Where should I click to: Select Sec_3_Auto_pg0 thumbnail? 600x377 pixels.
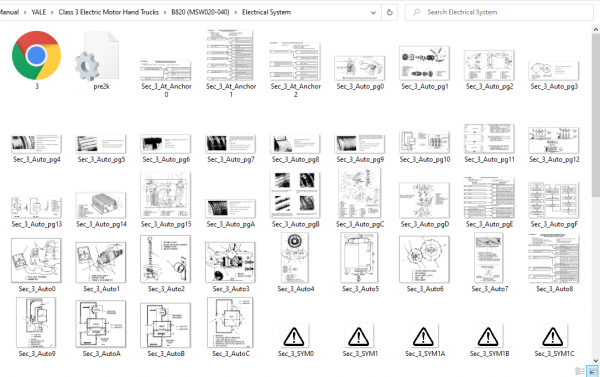[360, 68]
